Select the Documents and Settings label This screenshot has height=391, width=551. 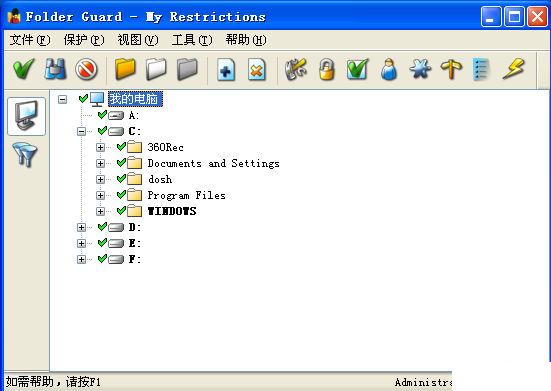pyautogui.click(x=213, y=163)
